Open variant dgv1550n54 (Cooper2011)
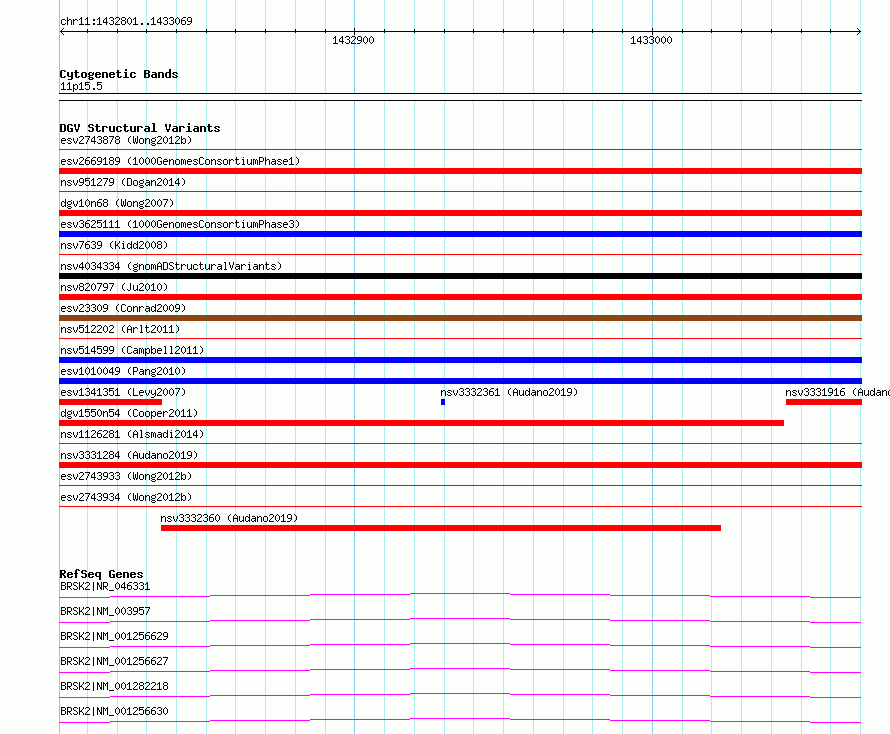This screenshot has width=890, height=734. tap(129, 413)
